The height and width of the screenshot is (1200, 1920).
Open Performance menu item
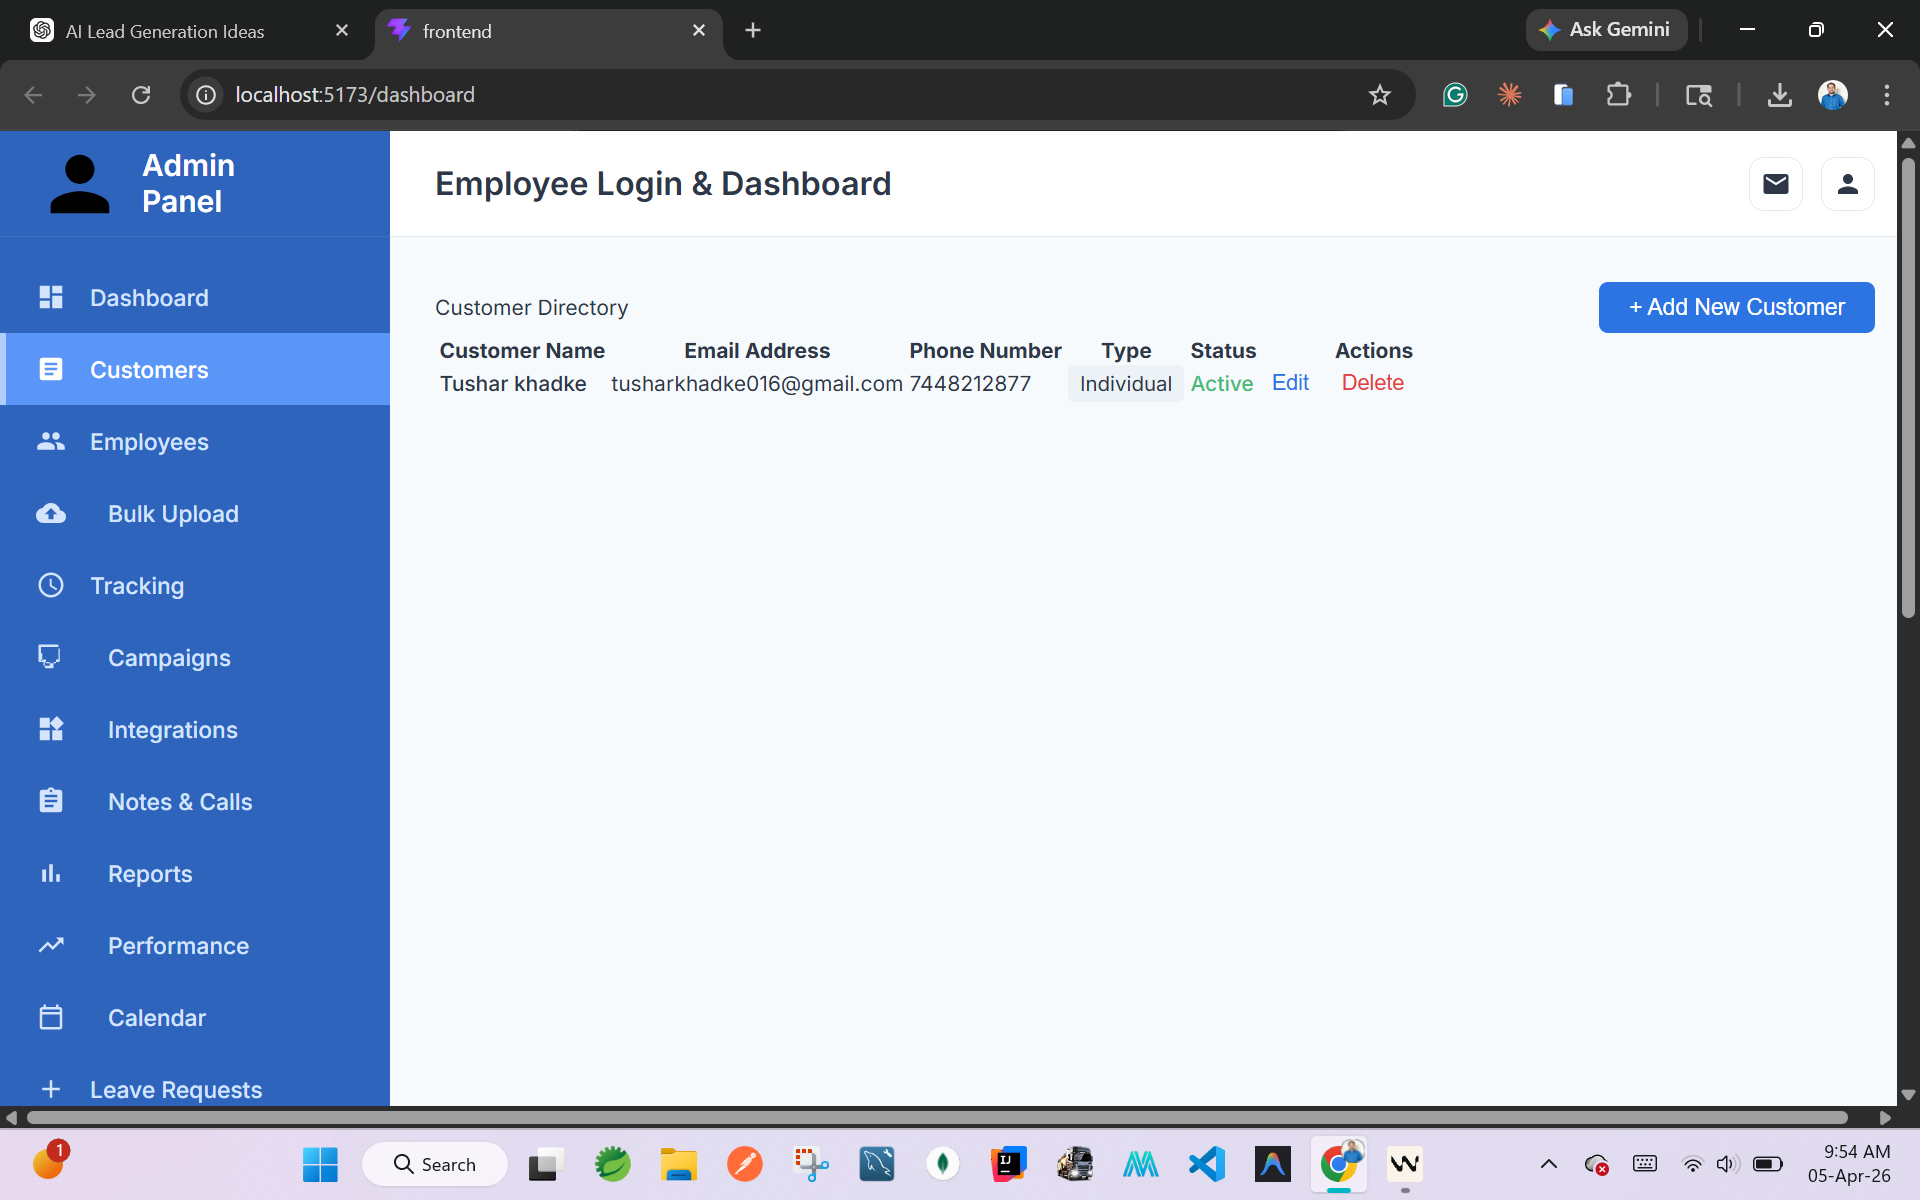click(x=195, y=945)
